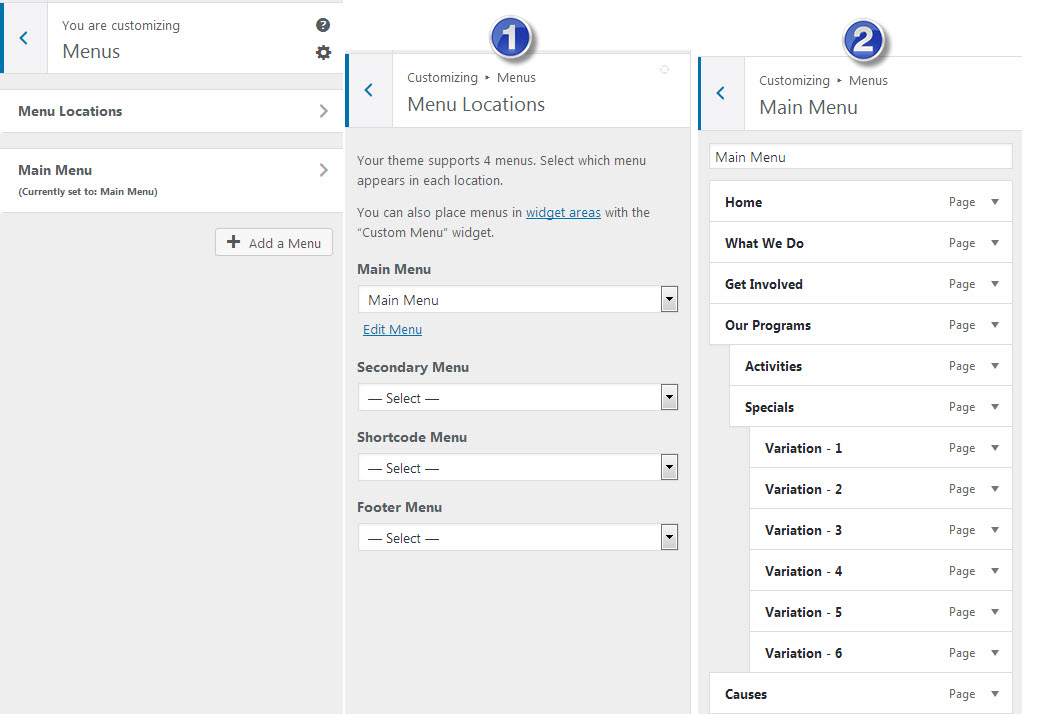Click back arrow in Main Menu panel
Image resolution: width=1039 pixels, height=714 pixels.
(721, 94)
